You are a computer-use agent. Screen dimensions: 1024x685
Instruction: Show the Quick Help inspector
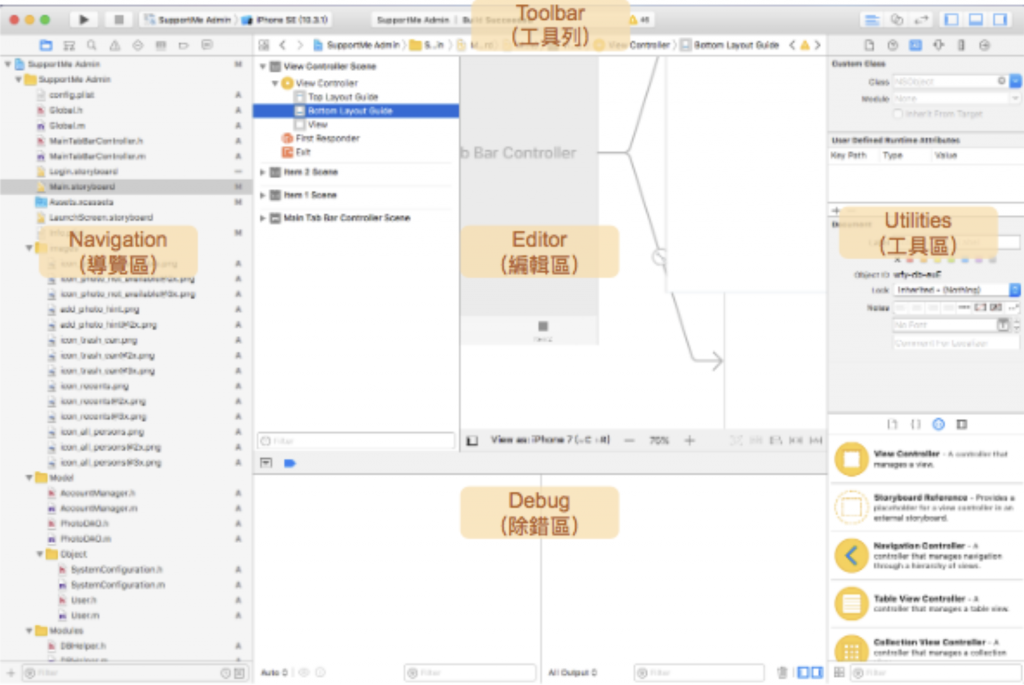(x=893, y=45)
